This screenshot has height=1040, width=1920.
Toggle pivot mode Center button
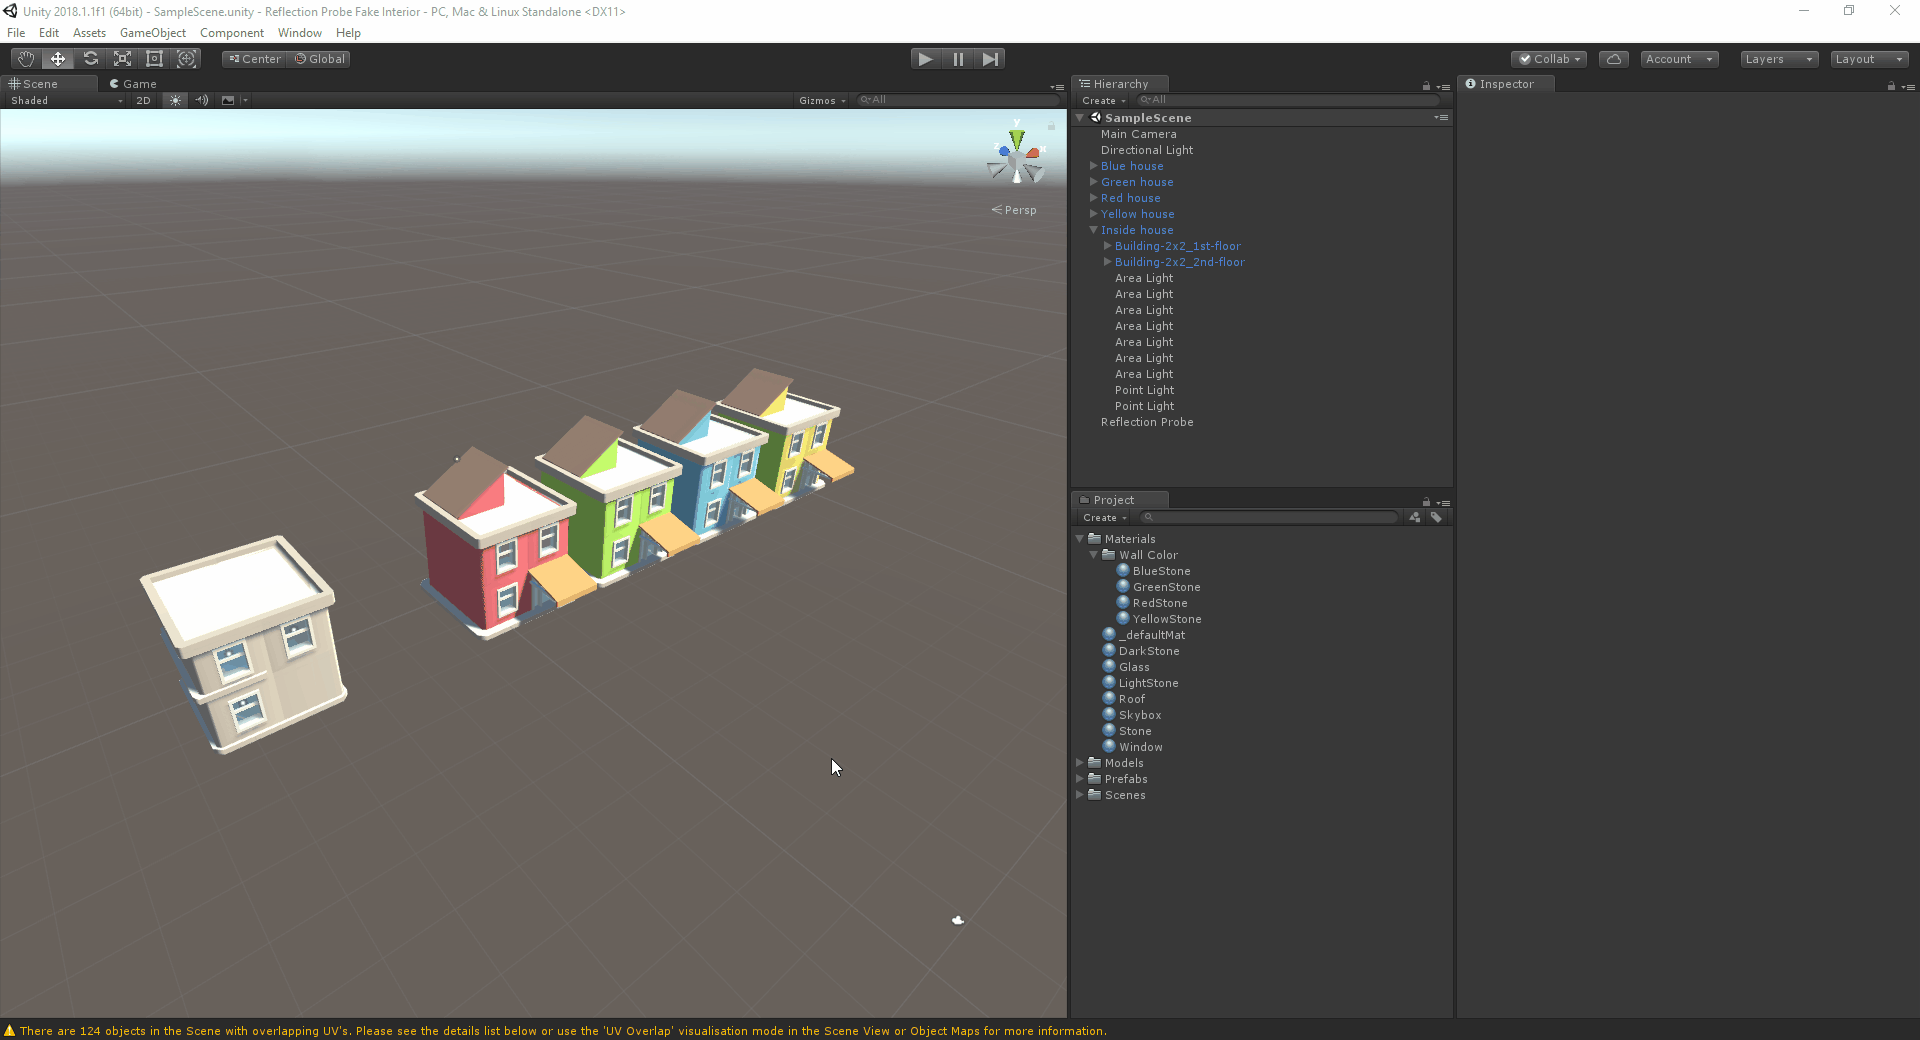[255, 59]
